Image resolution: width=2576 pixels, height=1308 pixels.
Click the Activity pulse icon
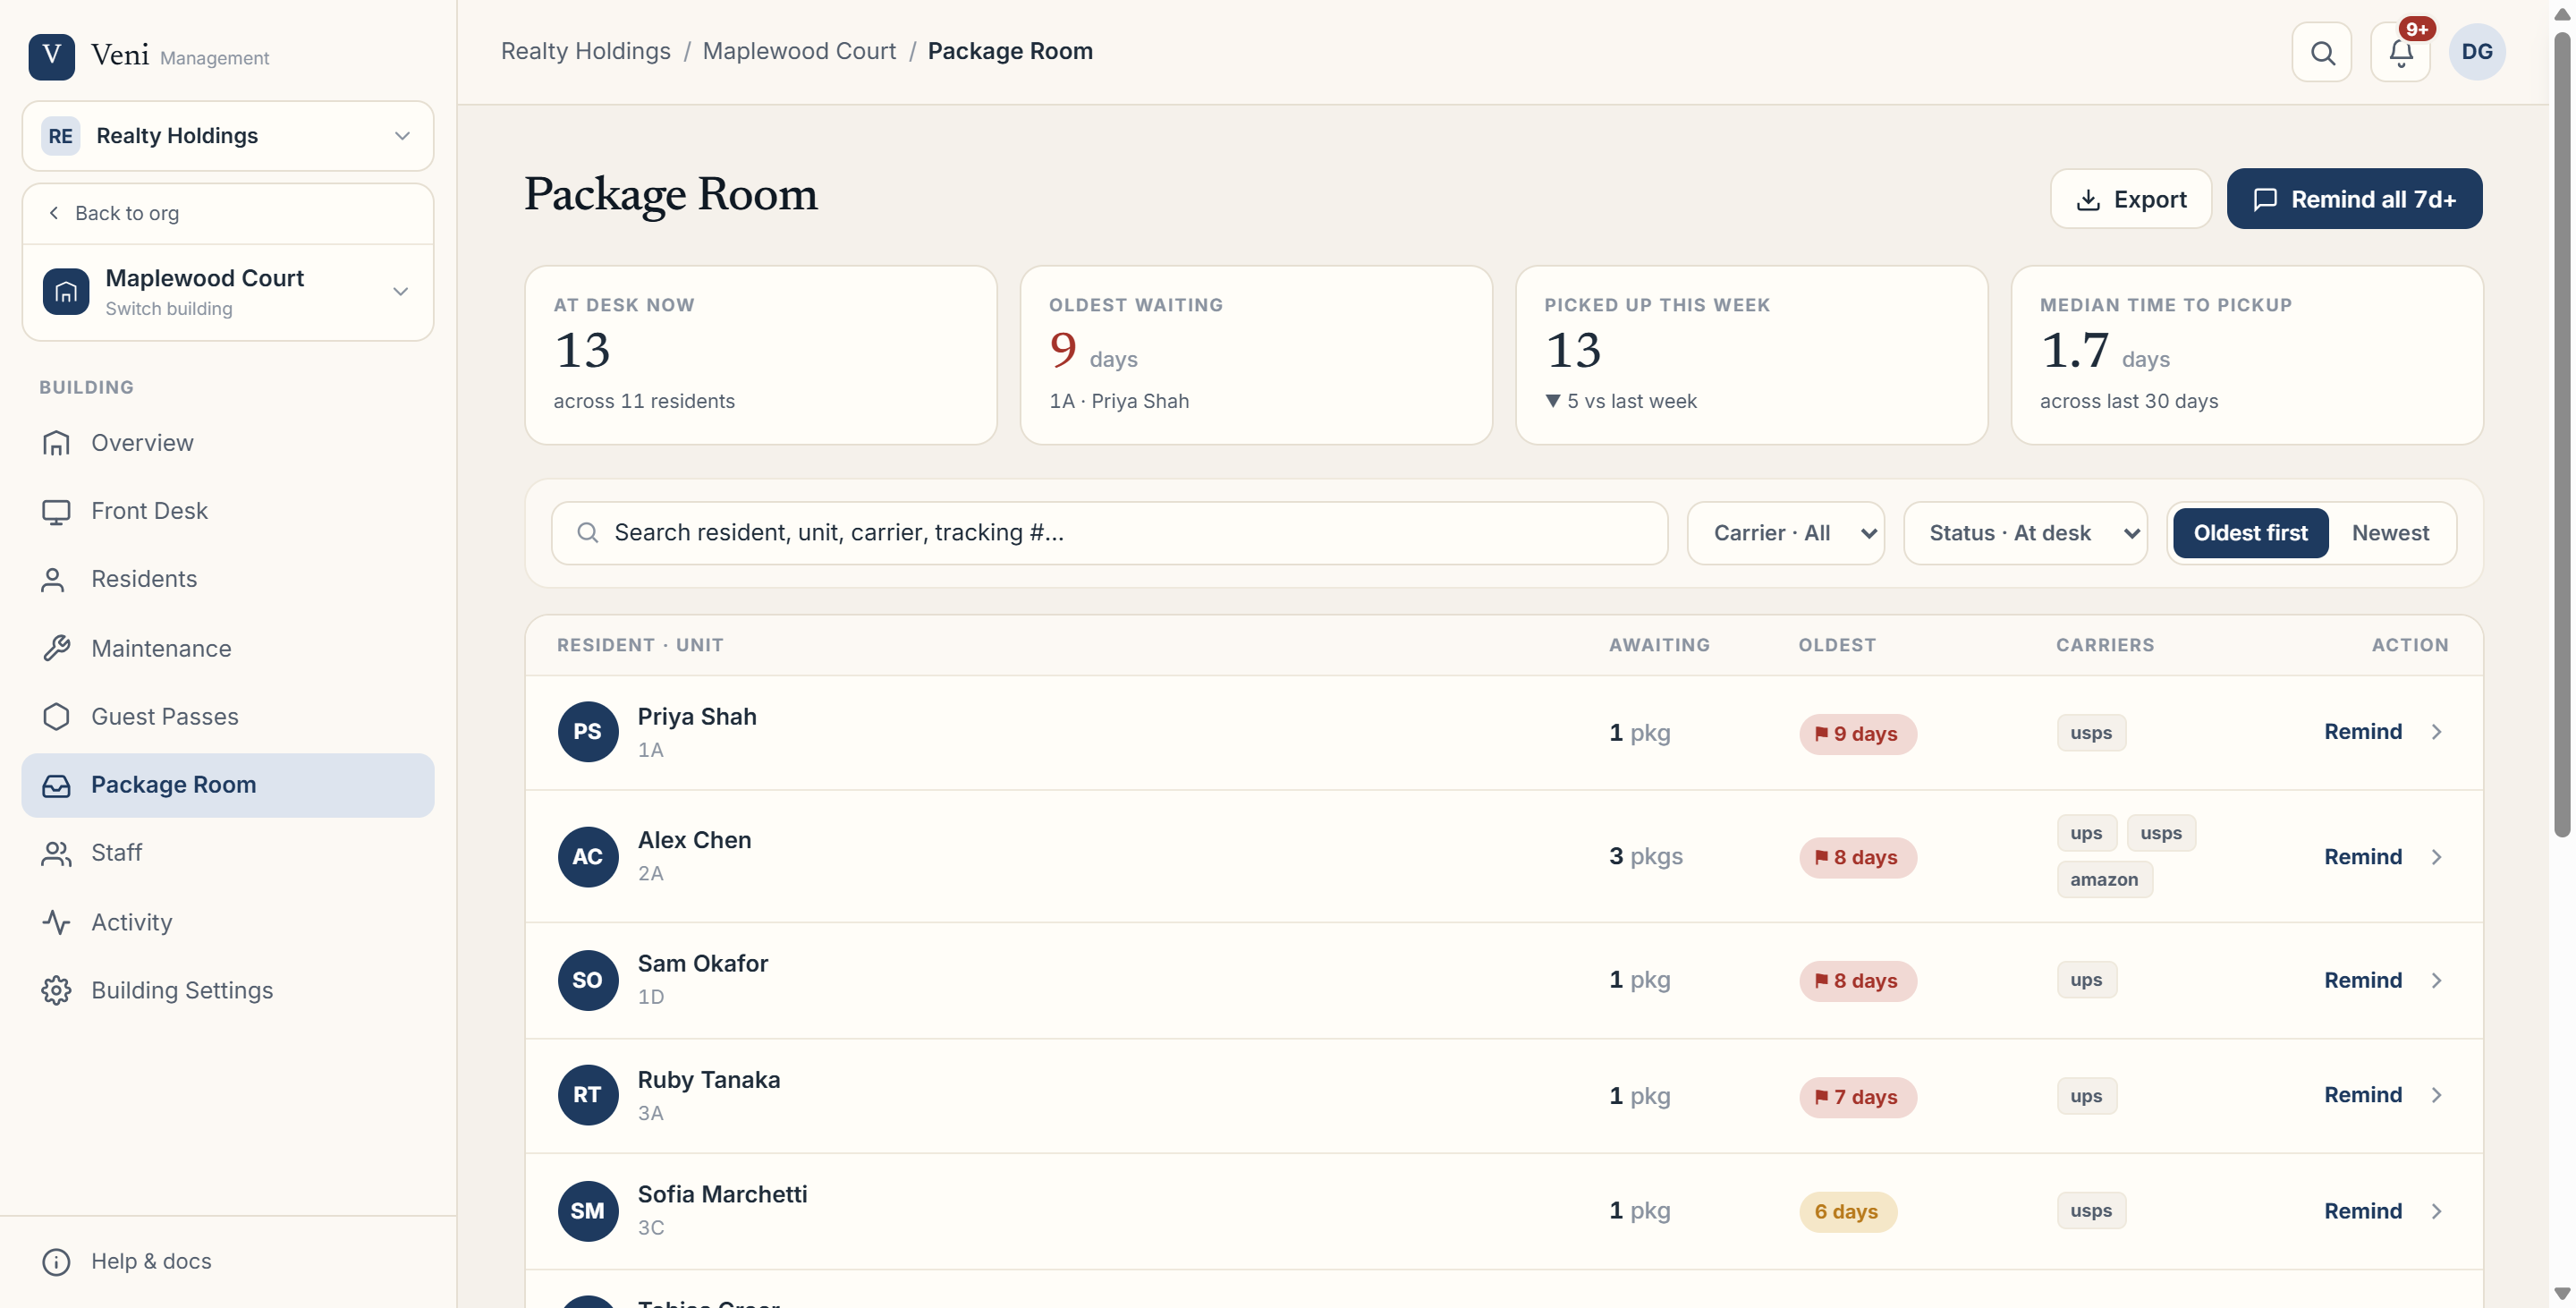tap(56, 922)
